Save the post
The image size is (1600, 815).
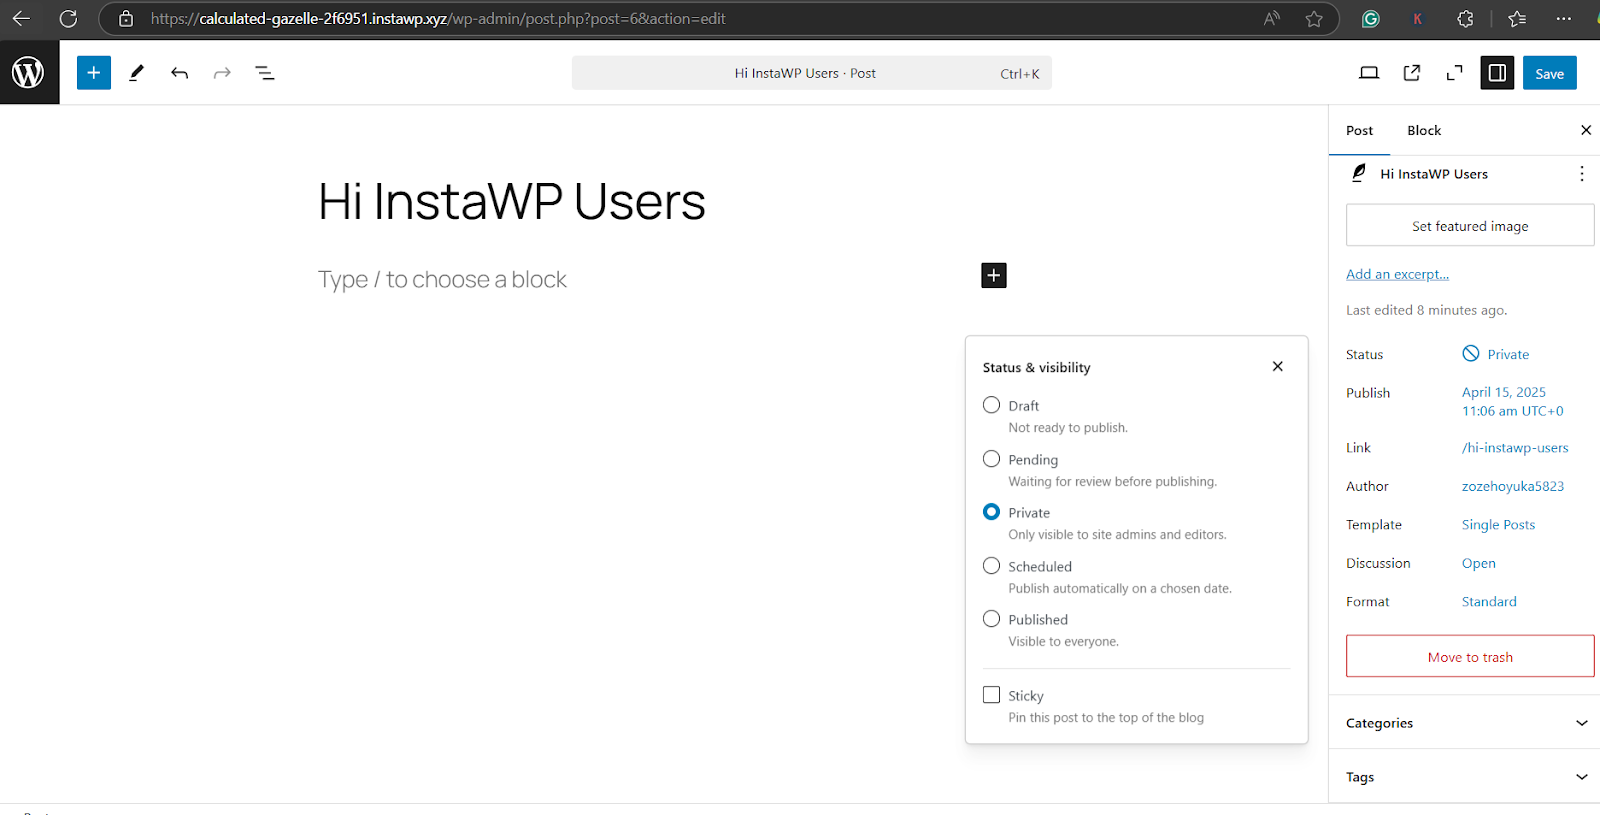(1550, 73)
